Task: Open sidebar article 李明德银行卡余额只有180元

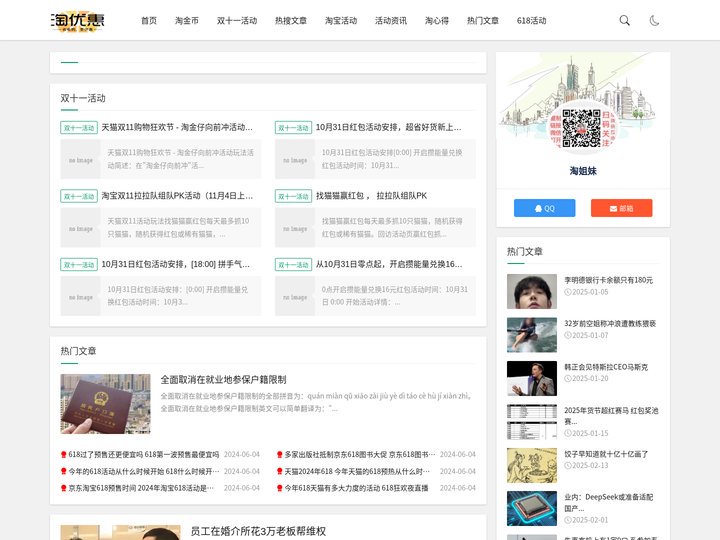Action: [608, 280]
